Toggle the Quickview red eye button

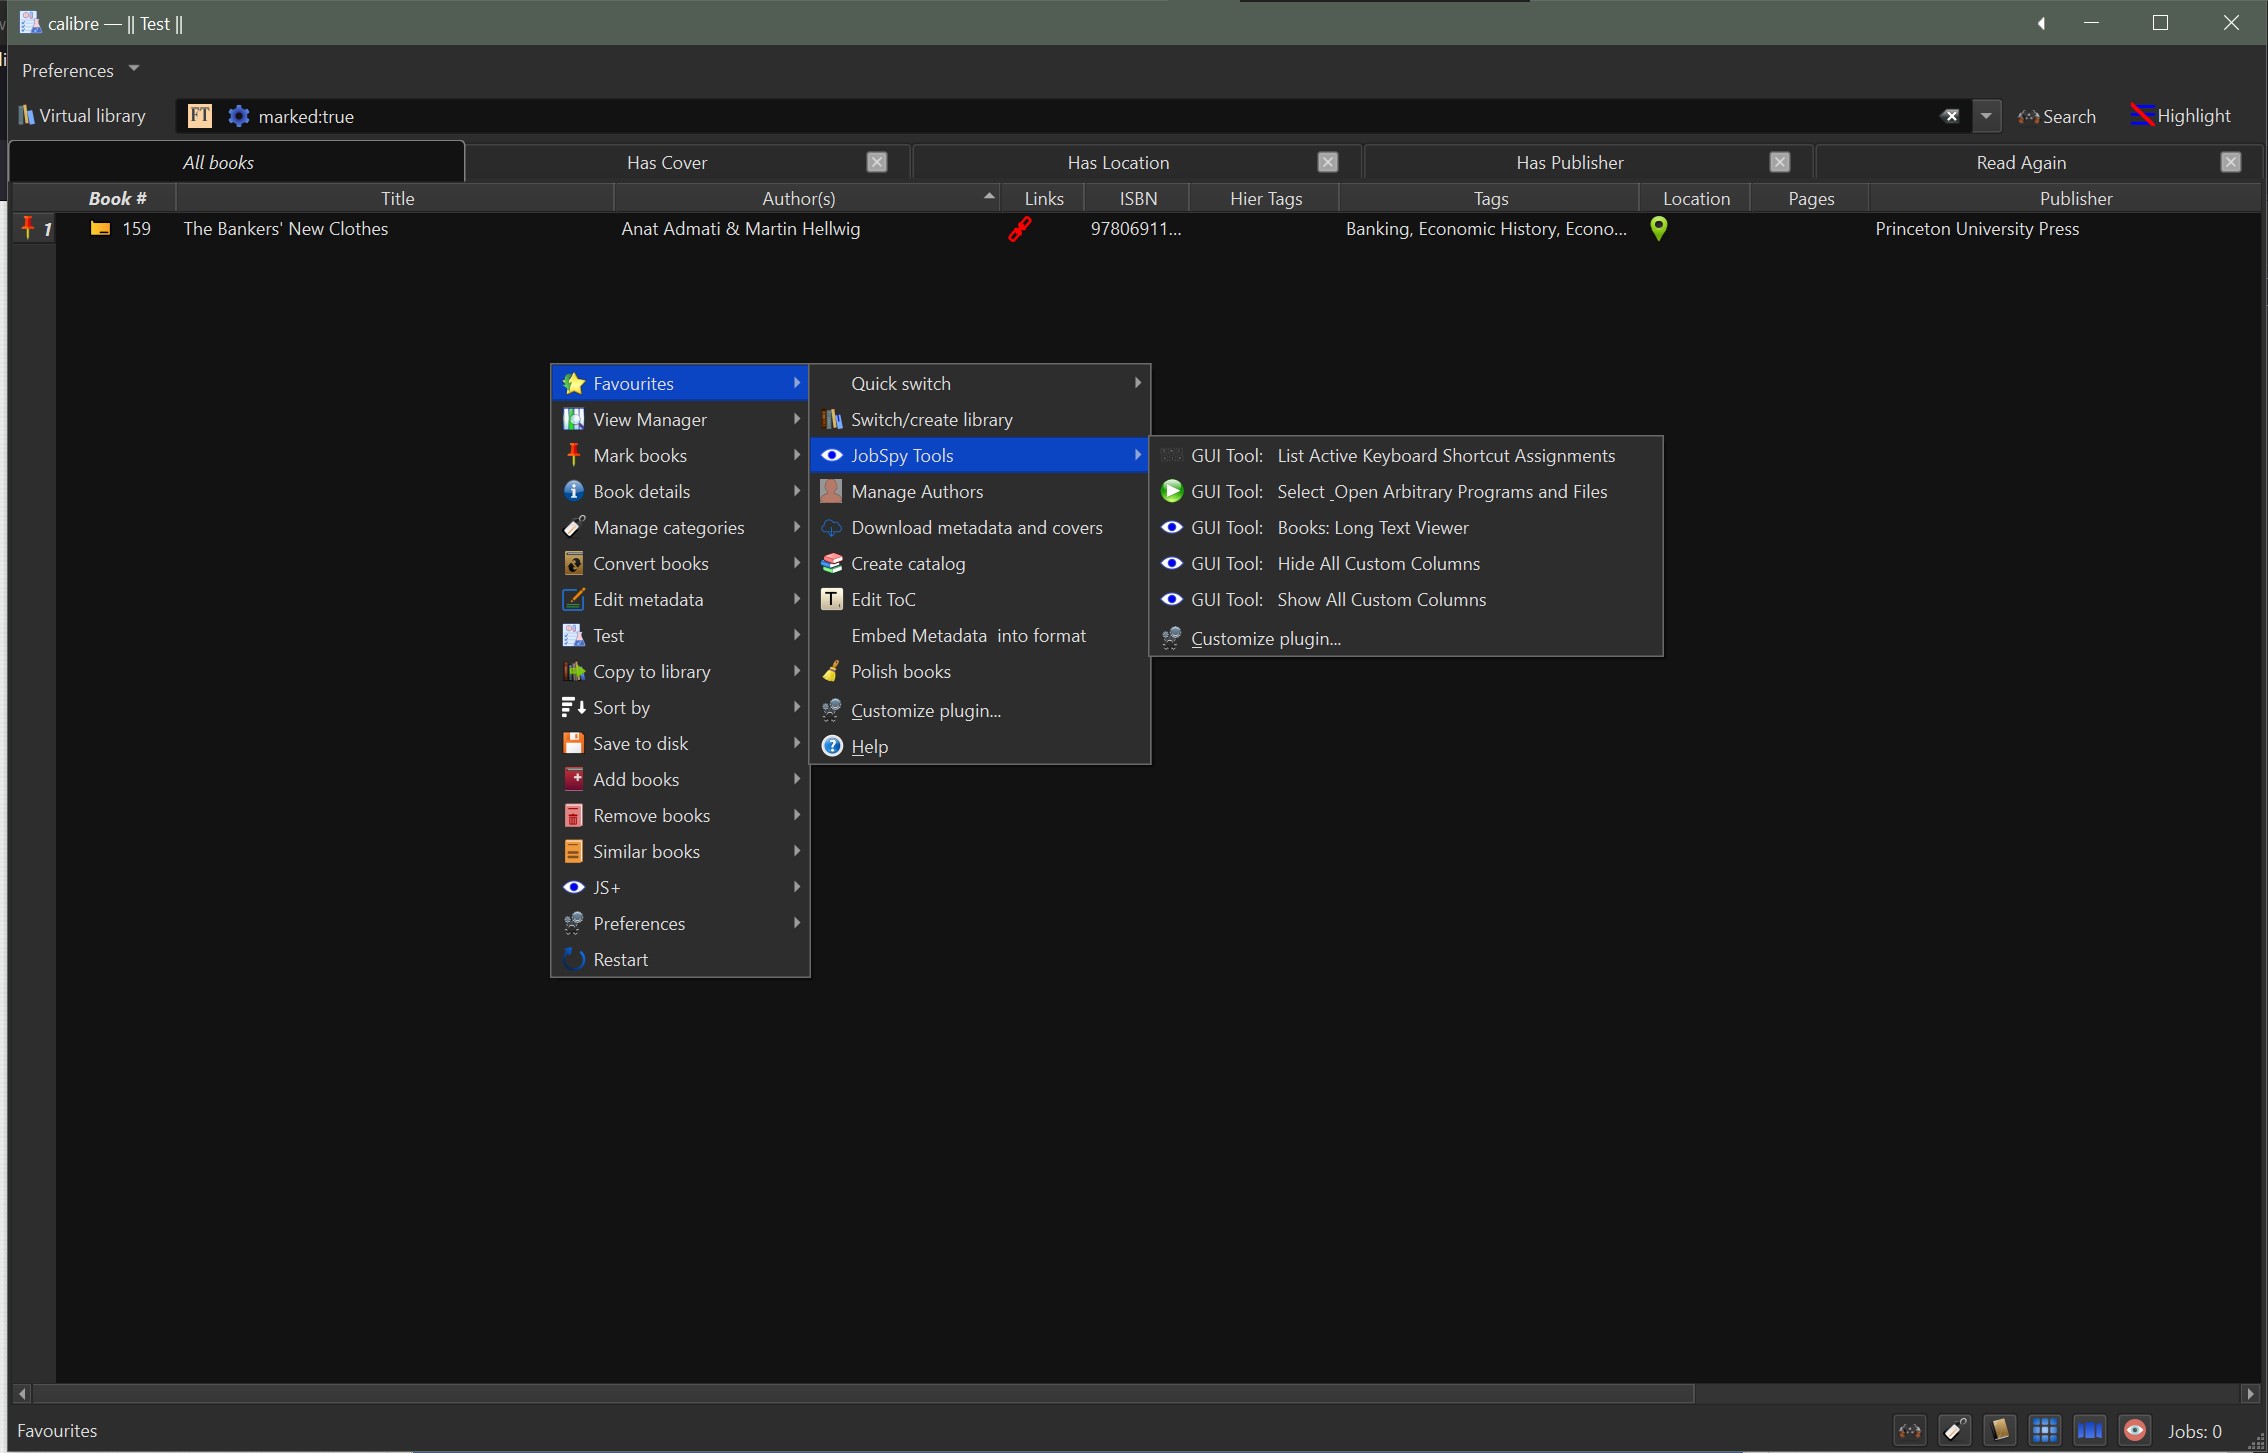point(2135,1431)
